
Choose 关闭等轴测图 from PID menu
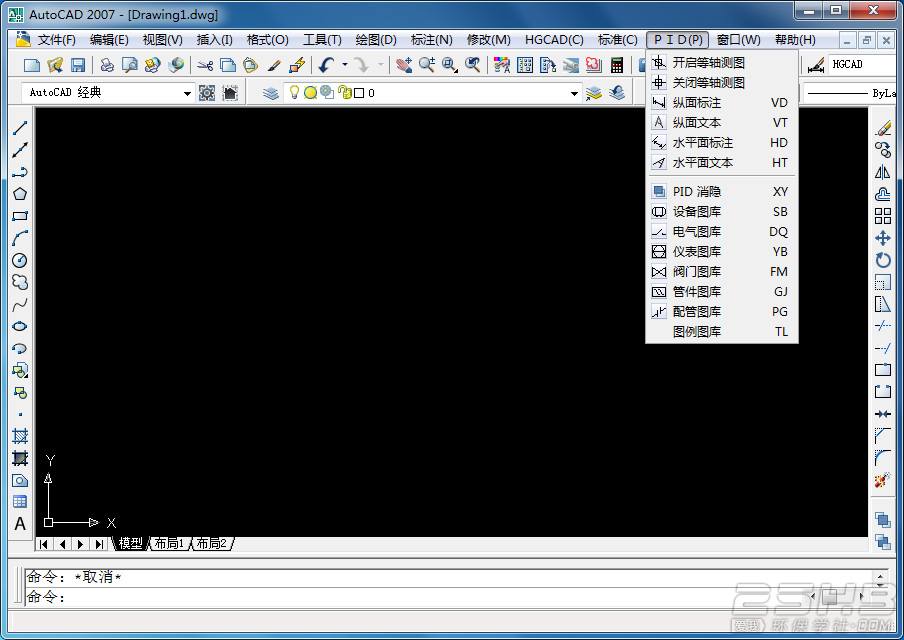[722, 82]
